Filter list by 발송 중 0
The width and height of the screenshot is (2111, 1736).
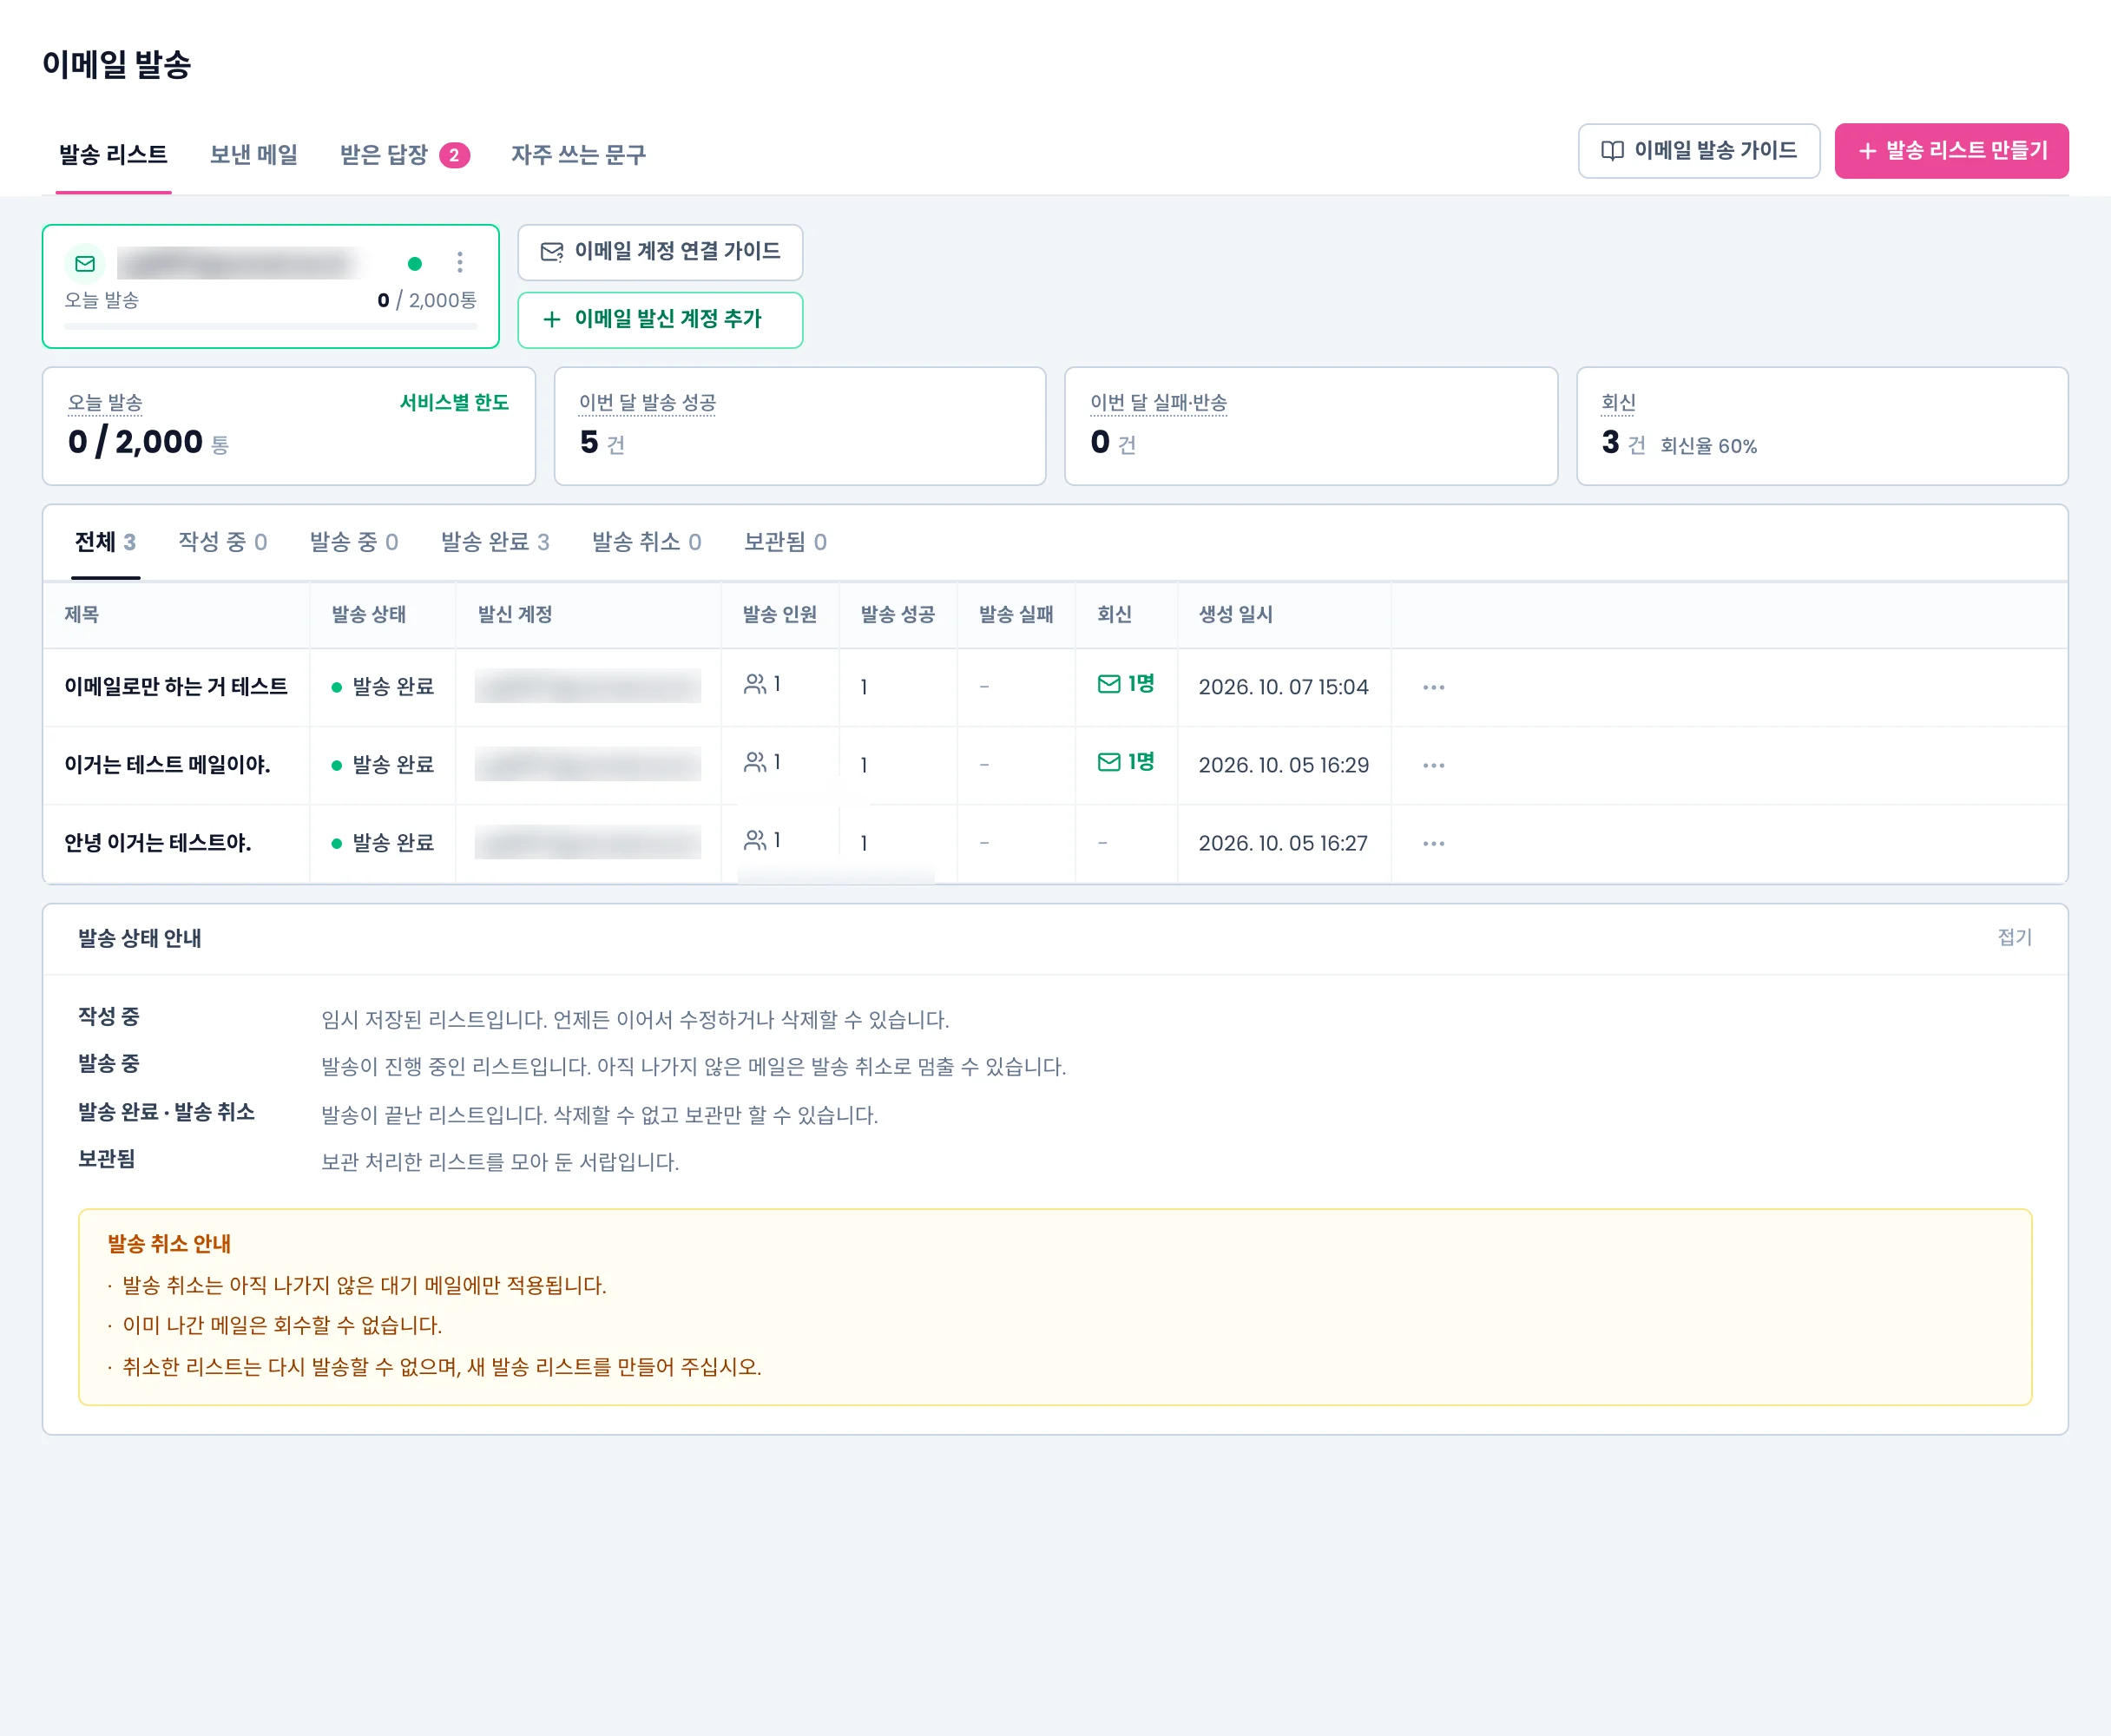[x=354, y=542]
